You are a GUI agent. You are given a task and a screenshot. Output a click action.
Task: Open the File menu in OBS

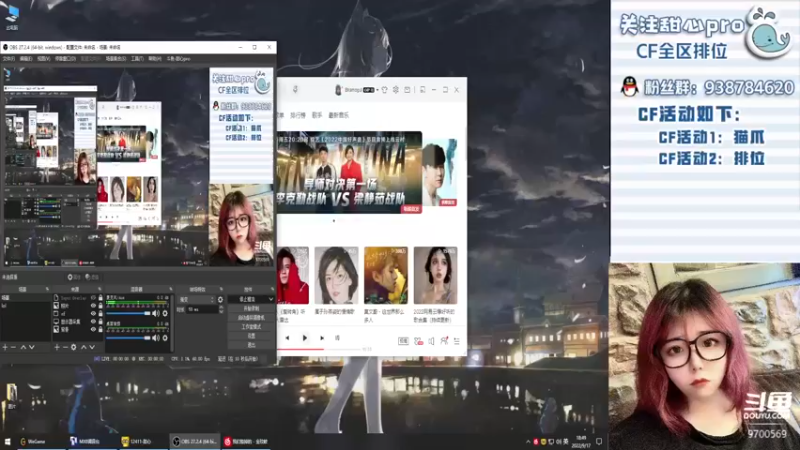click(9, 59)
